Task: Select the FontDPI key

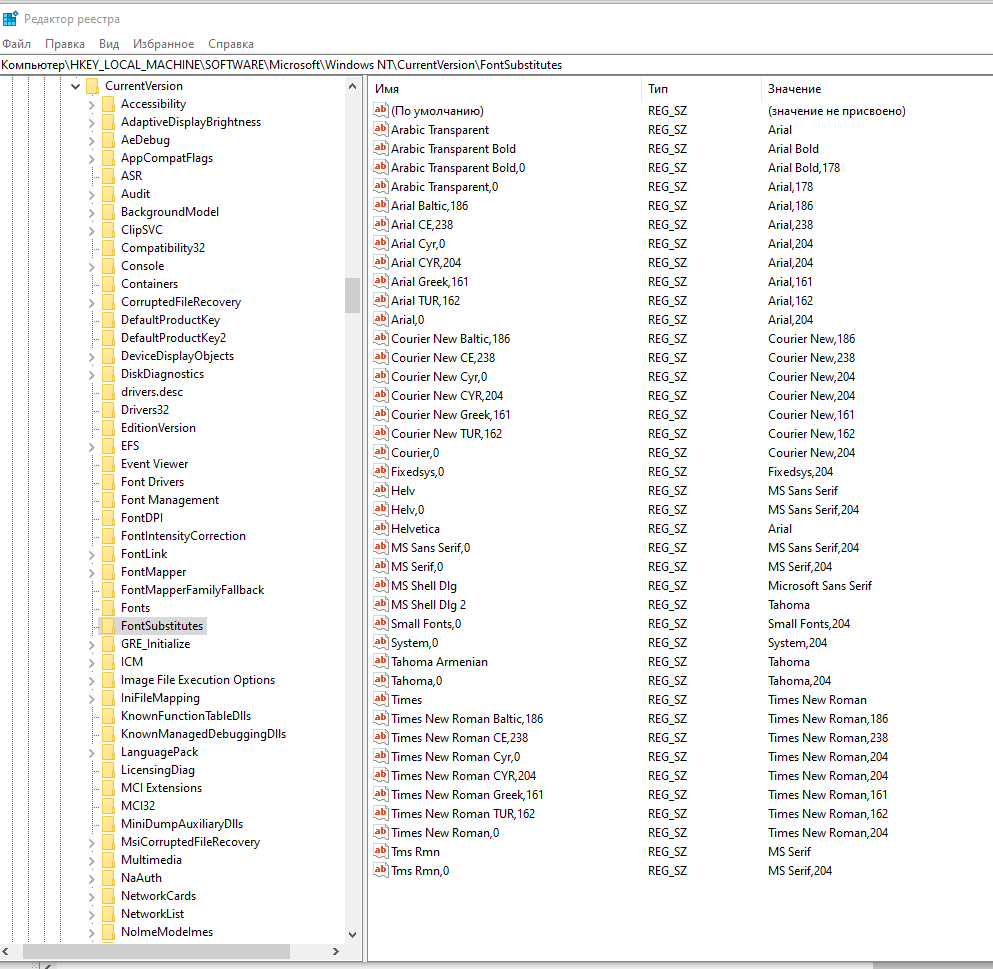Action: point(142,517)
